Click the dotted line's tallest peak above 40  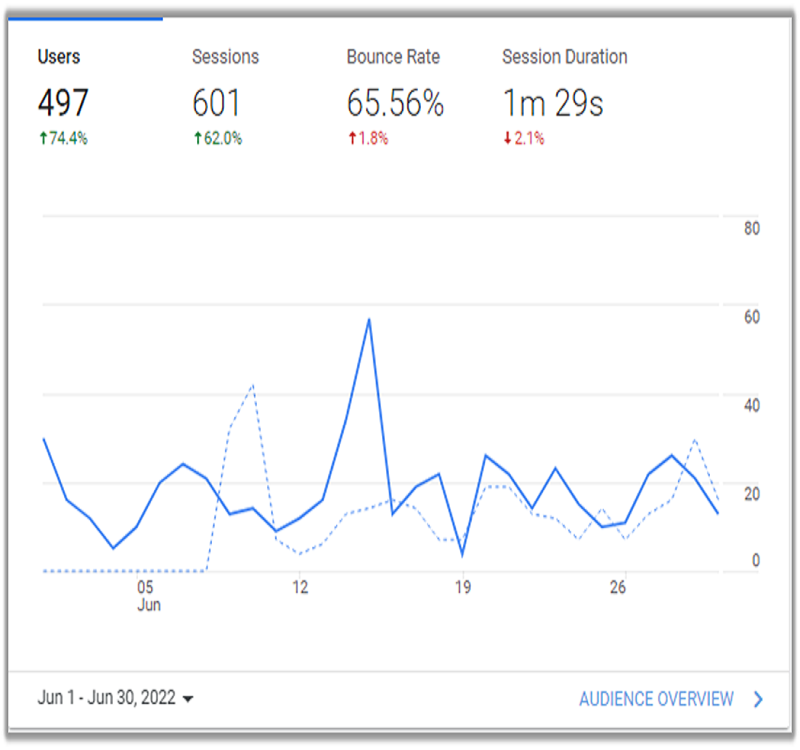point(253,385)
